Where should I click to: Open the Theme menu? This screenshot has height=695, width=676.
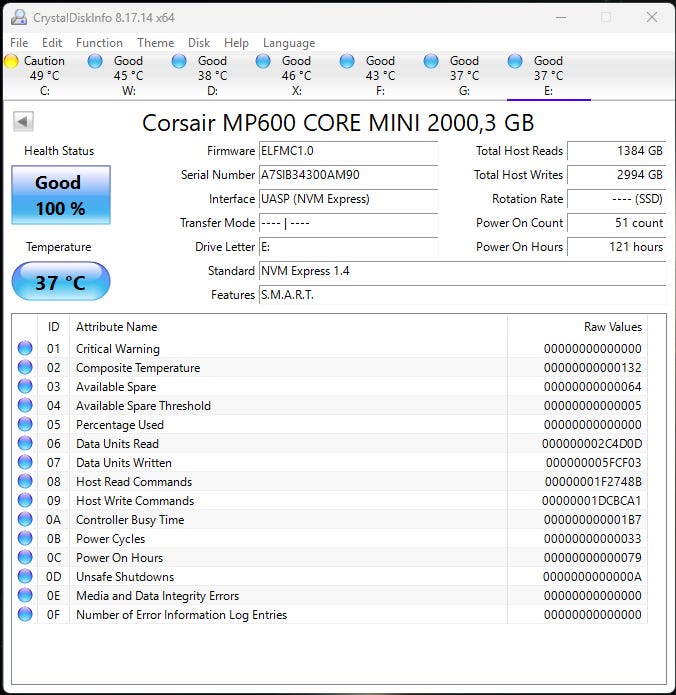click(x=156, y=43)
